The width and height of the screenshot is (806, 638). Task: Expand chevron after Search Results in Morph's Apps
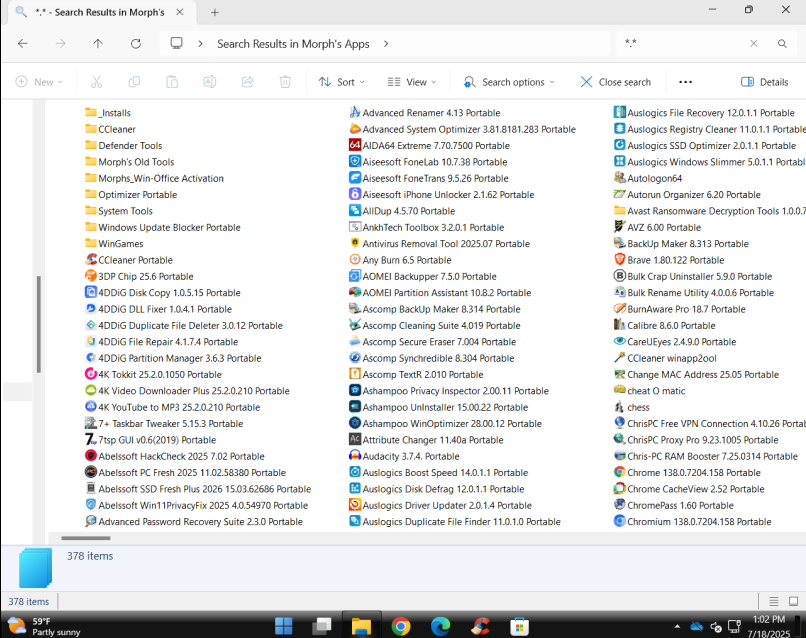(386, 44)
